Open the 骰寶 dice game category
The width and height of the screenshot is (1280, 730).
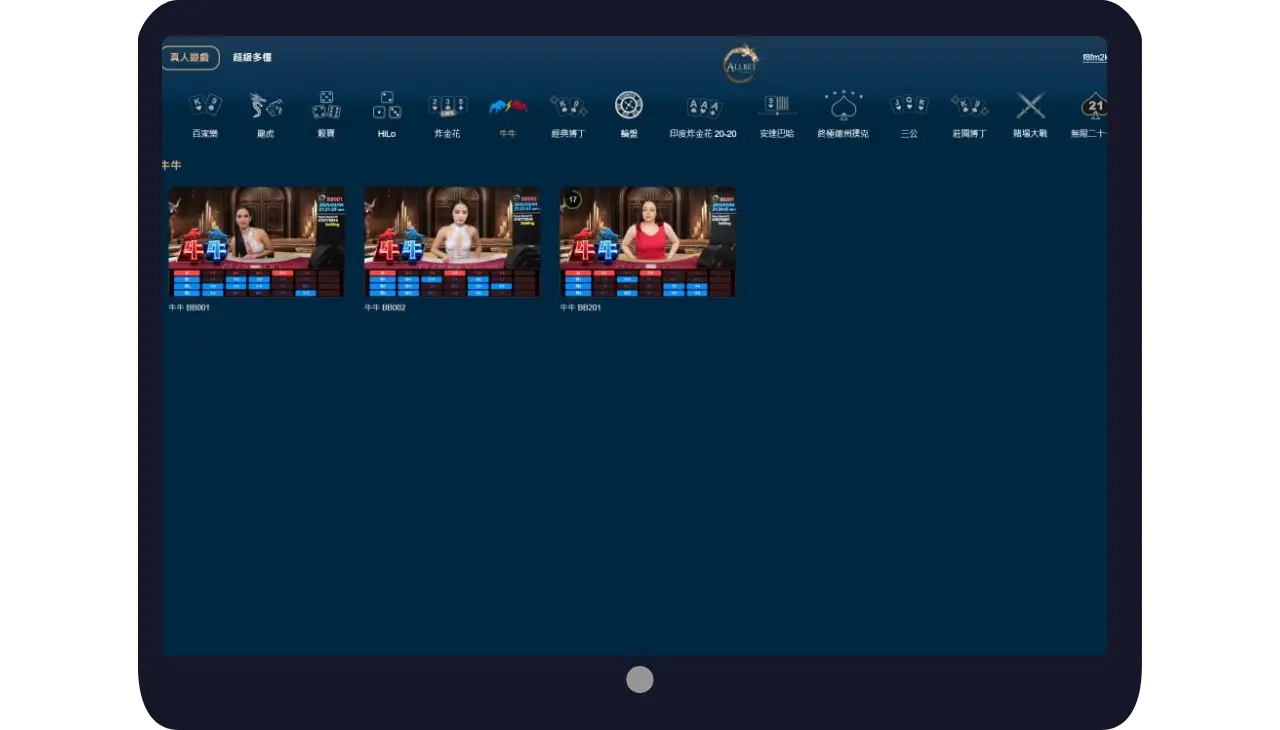(x=326, y=115)
